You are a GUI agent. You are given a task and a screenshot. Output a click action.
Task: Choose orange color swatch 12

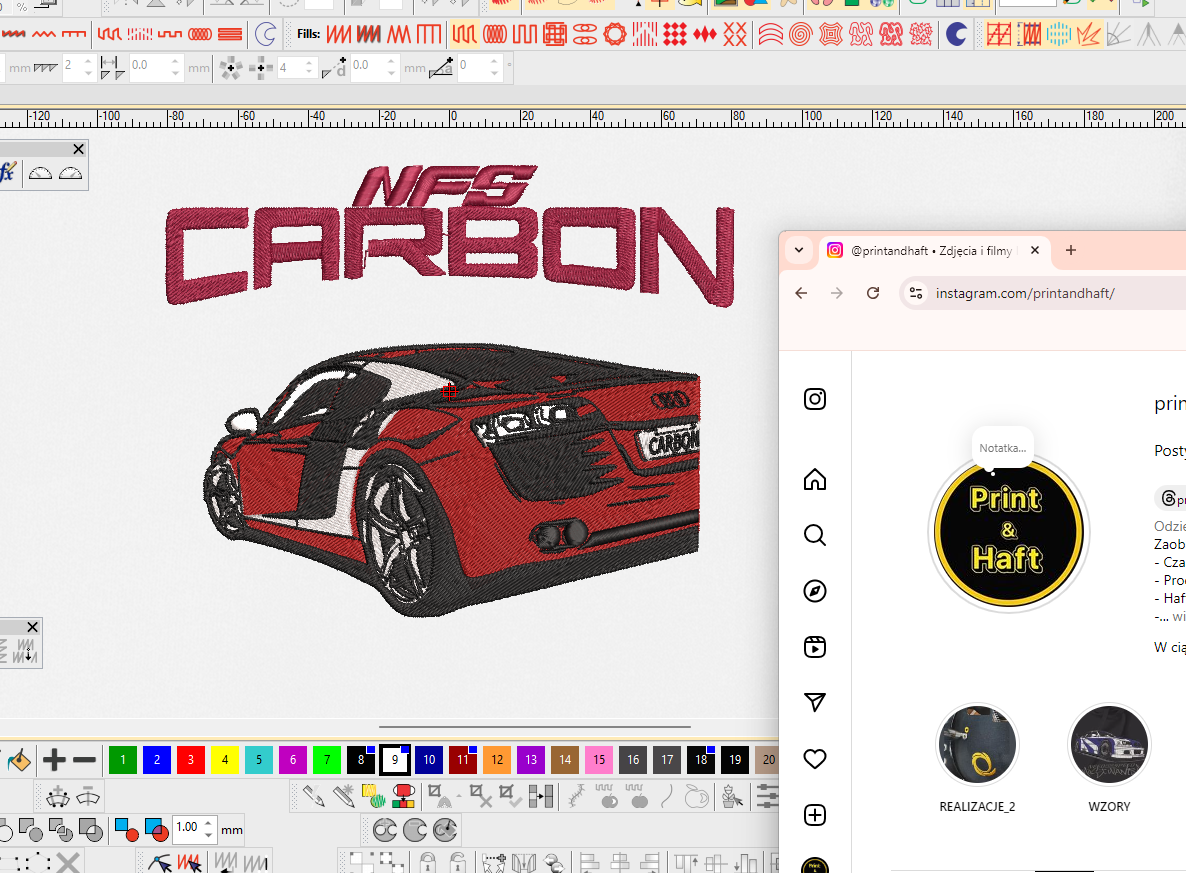(x=497, y=760)
